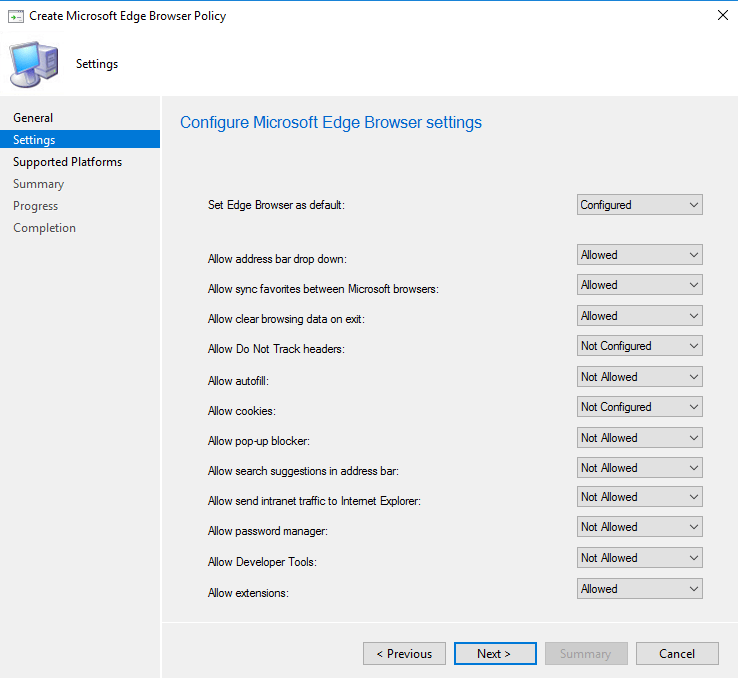Click the wizard icon in title bar

pos(15,16)
